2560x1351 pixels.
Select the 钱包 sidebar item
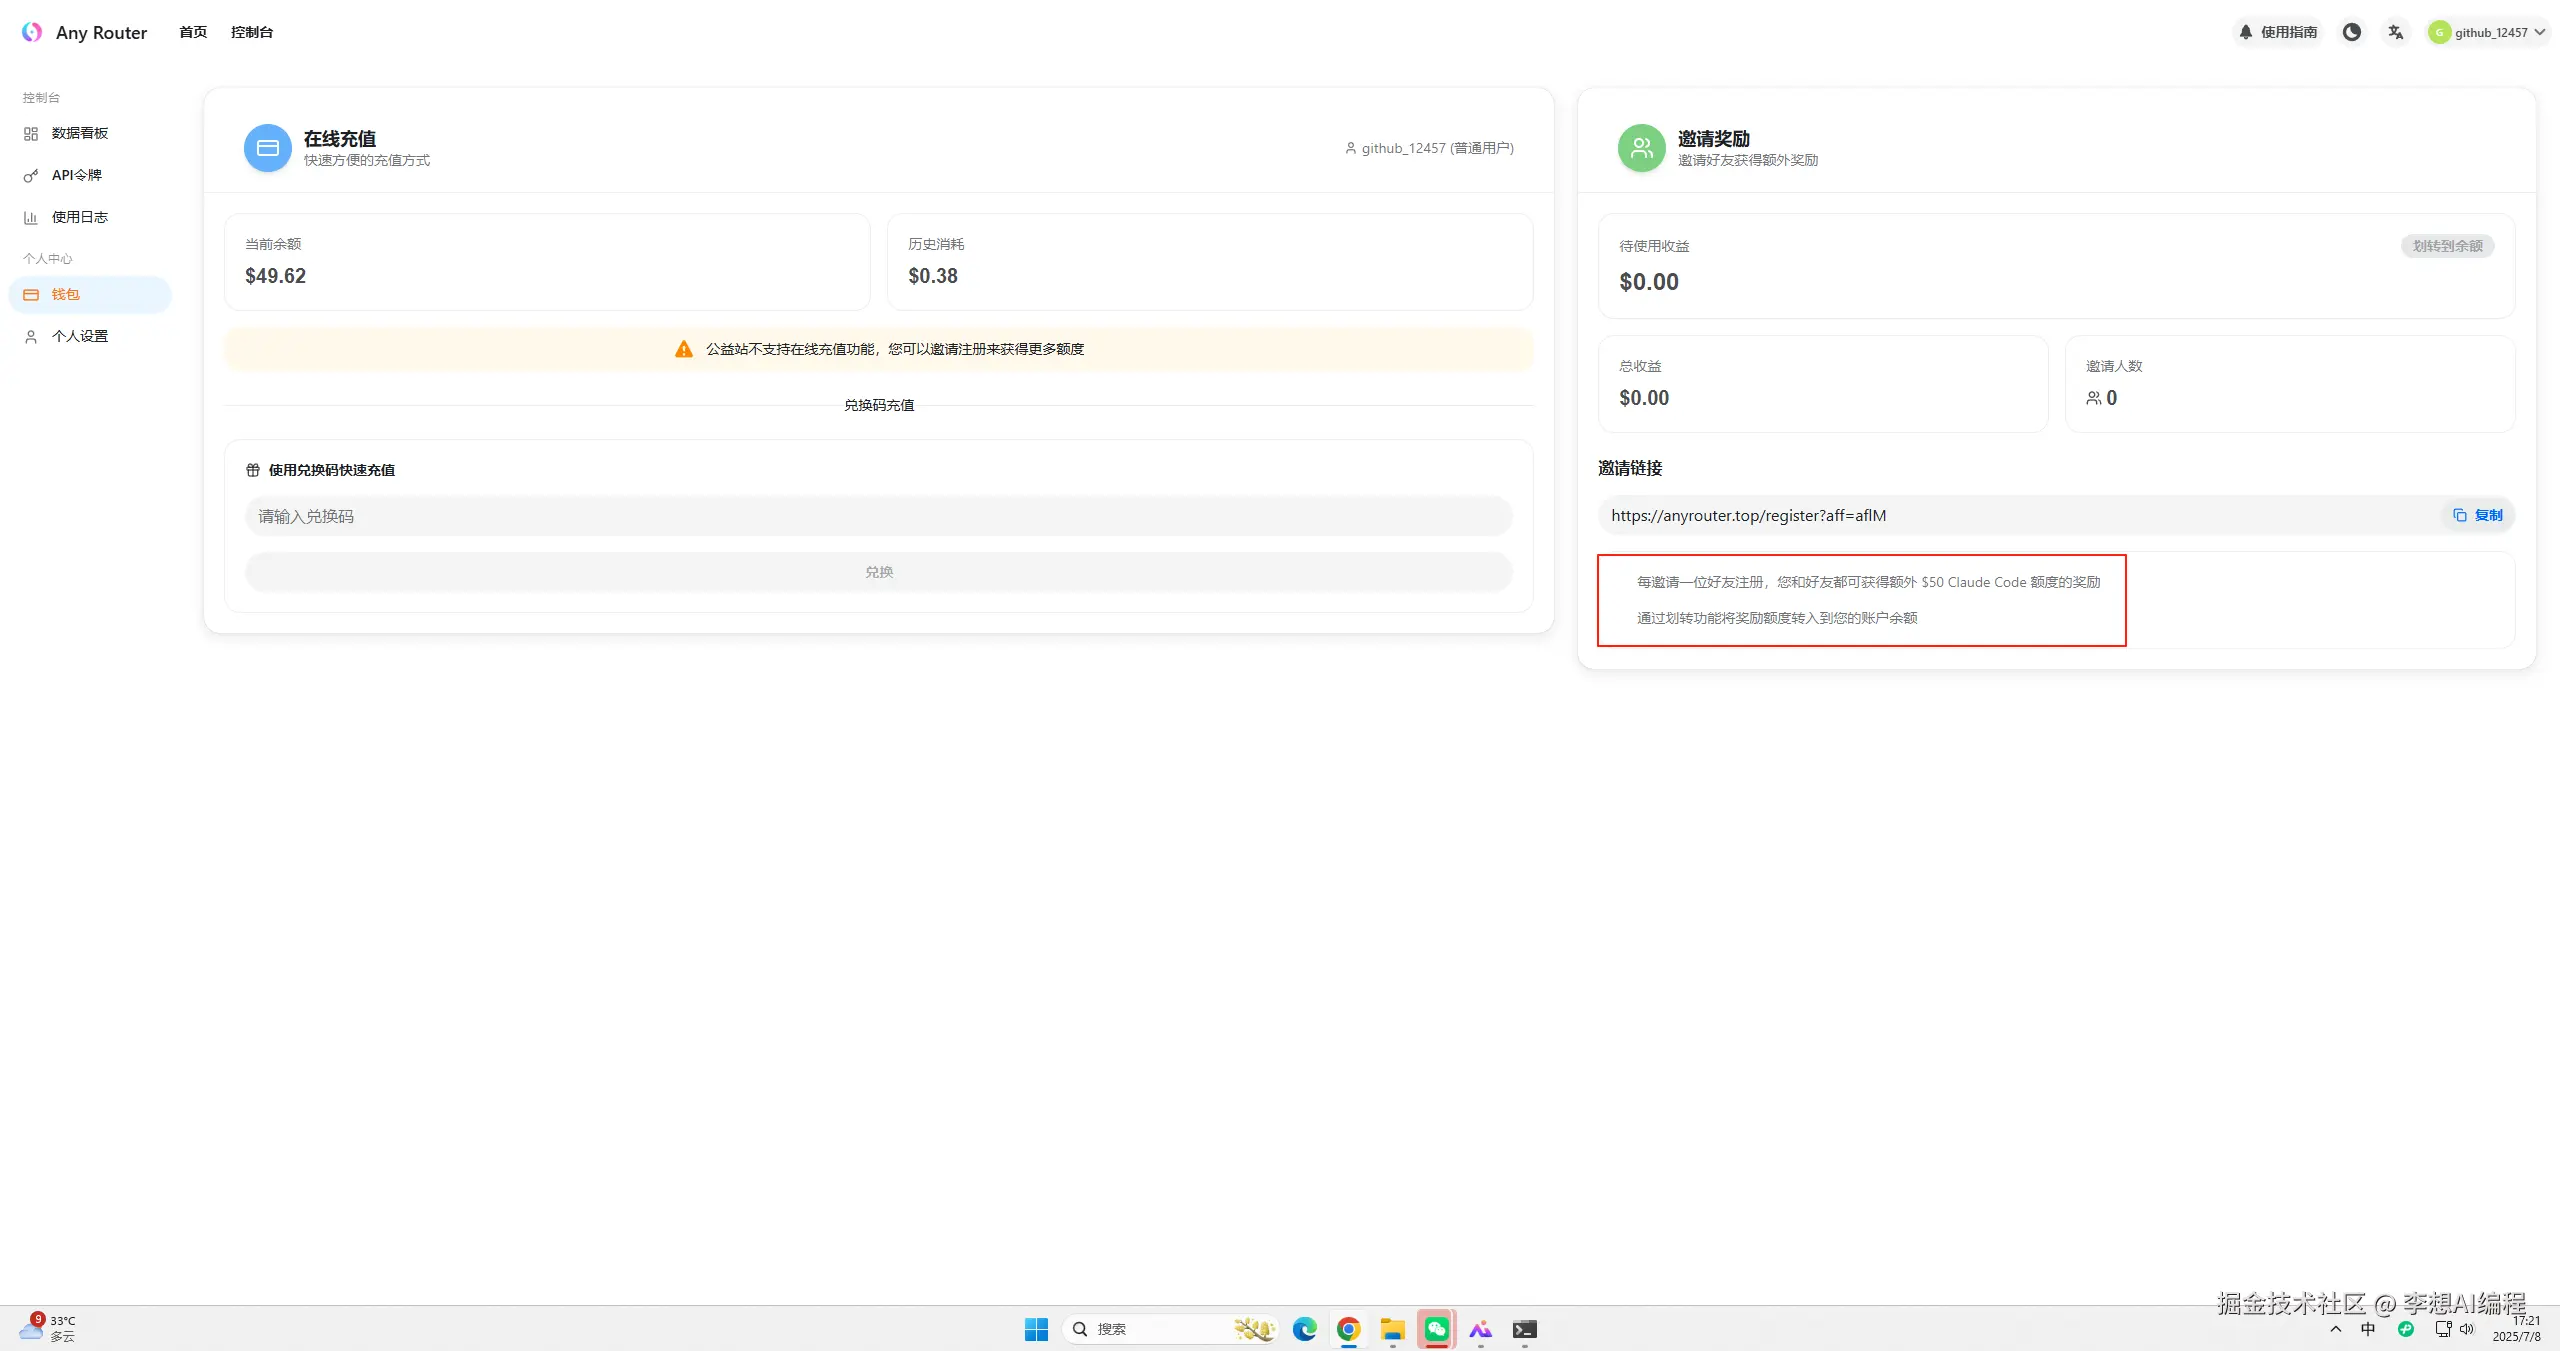tap(66, 294)
